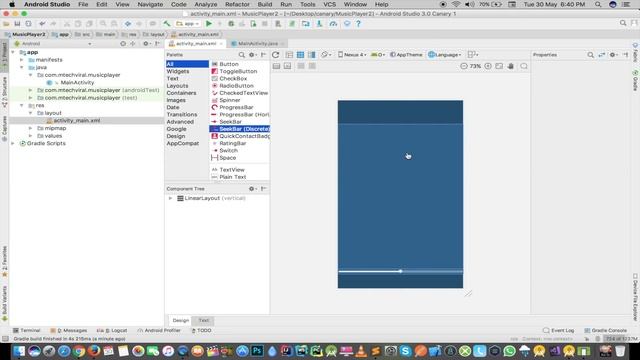Open Component Tree gear settings
Viewport: 640px width, 360px height.
pos(252,189)
